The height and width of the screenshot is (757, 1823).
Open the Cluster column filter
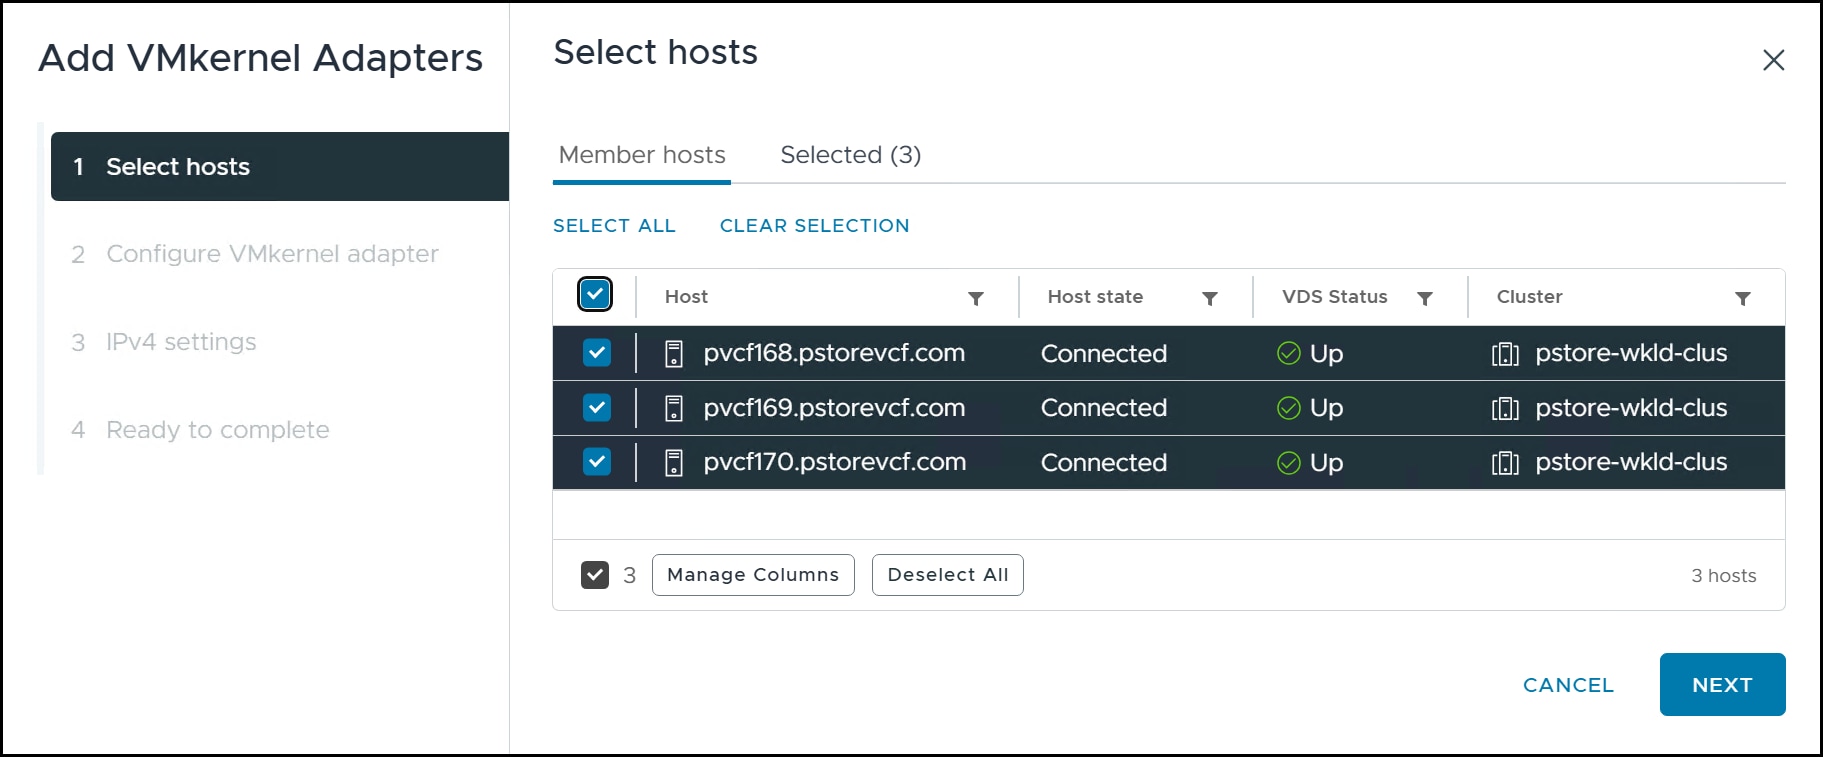pyautogui.click(x=1743, y=298)
